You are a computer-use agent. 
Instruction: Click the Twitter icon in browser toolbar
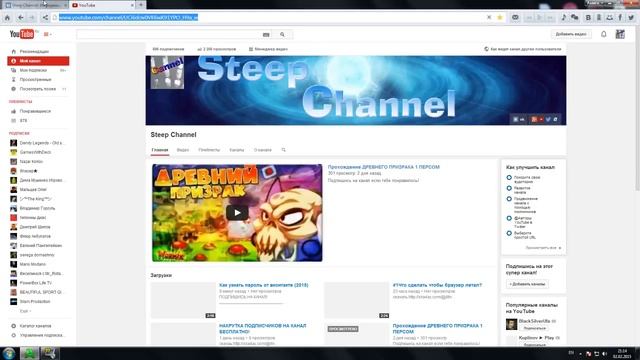click(631, 18)
